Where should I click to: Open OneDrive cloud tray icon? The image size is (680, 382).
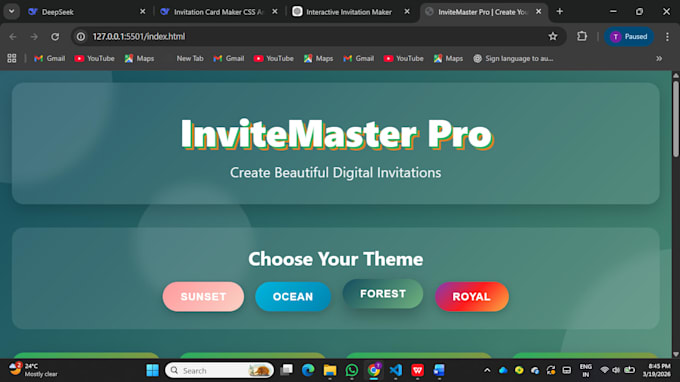tap(503, 370)
